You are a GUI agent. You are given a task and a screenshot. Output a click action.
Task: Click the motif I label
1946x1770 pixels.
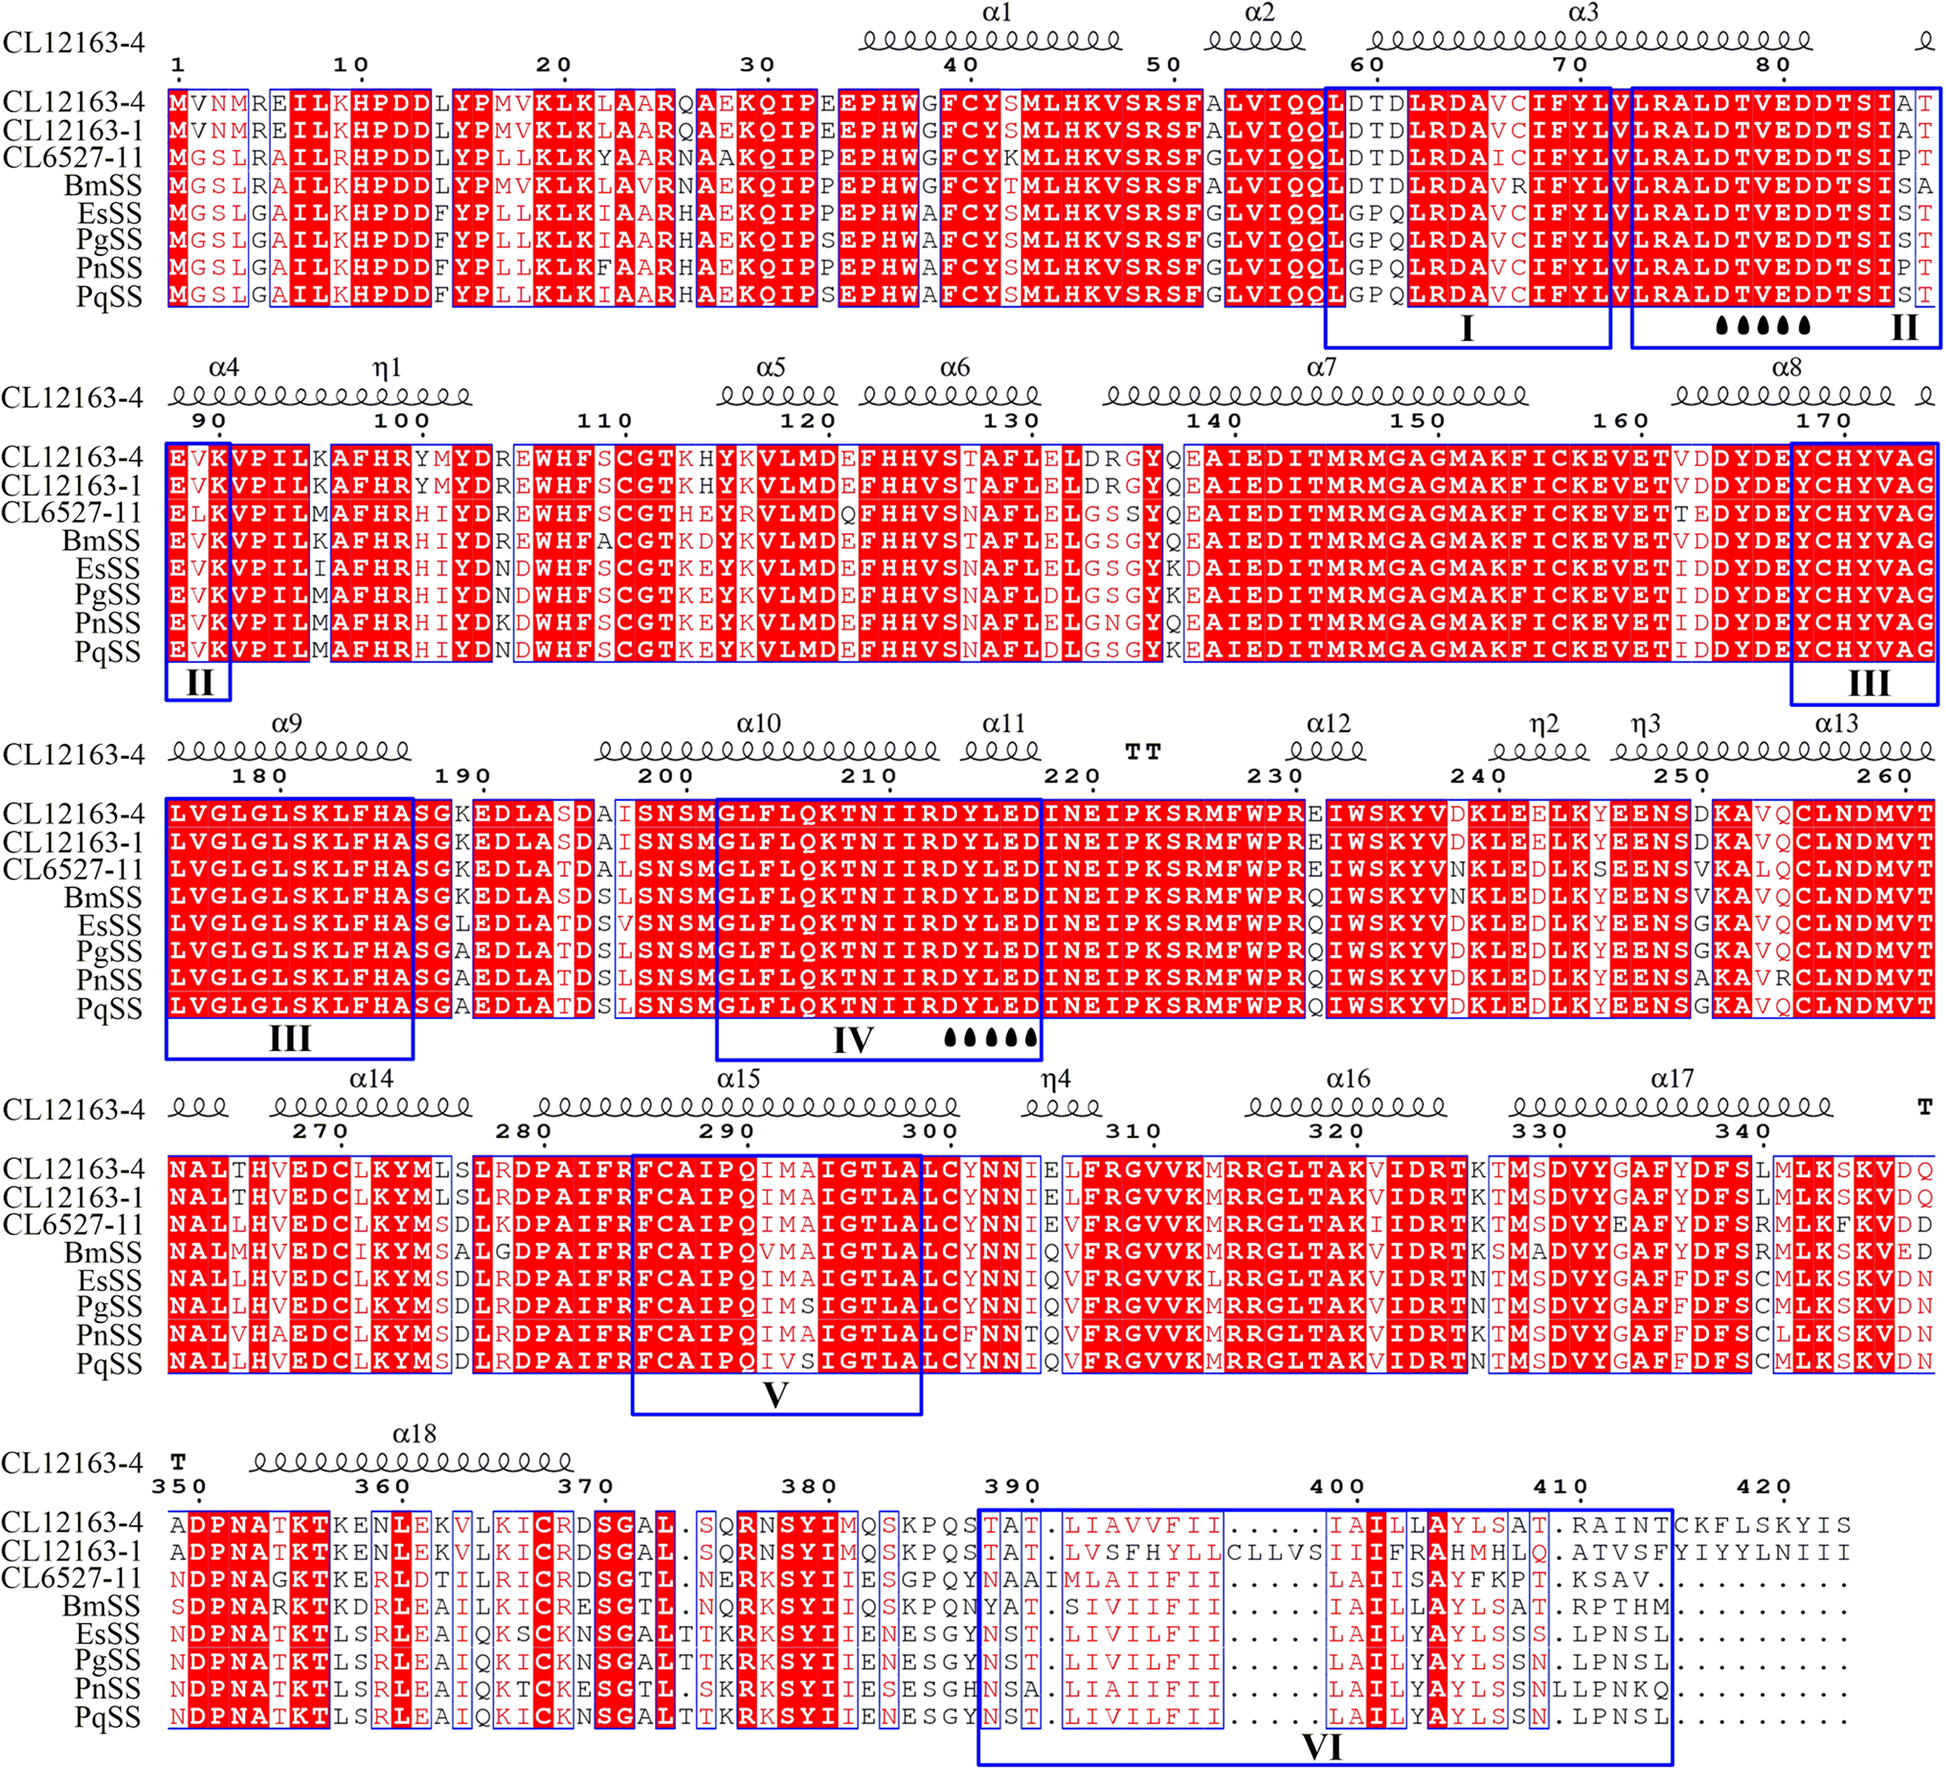[x=1467, y=327]
